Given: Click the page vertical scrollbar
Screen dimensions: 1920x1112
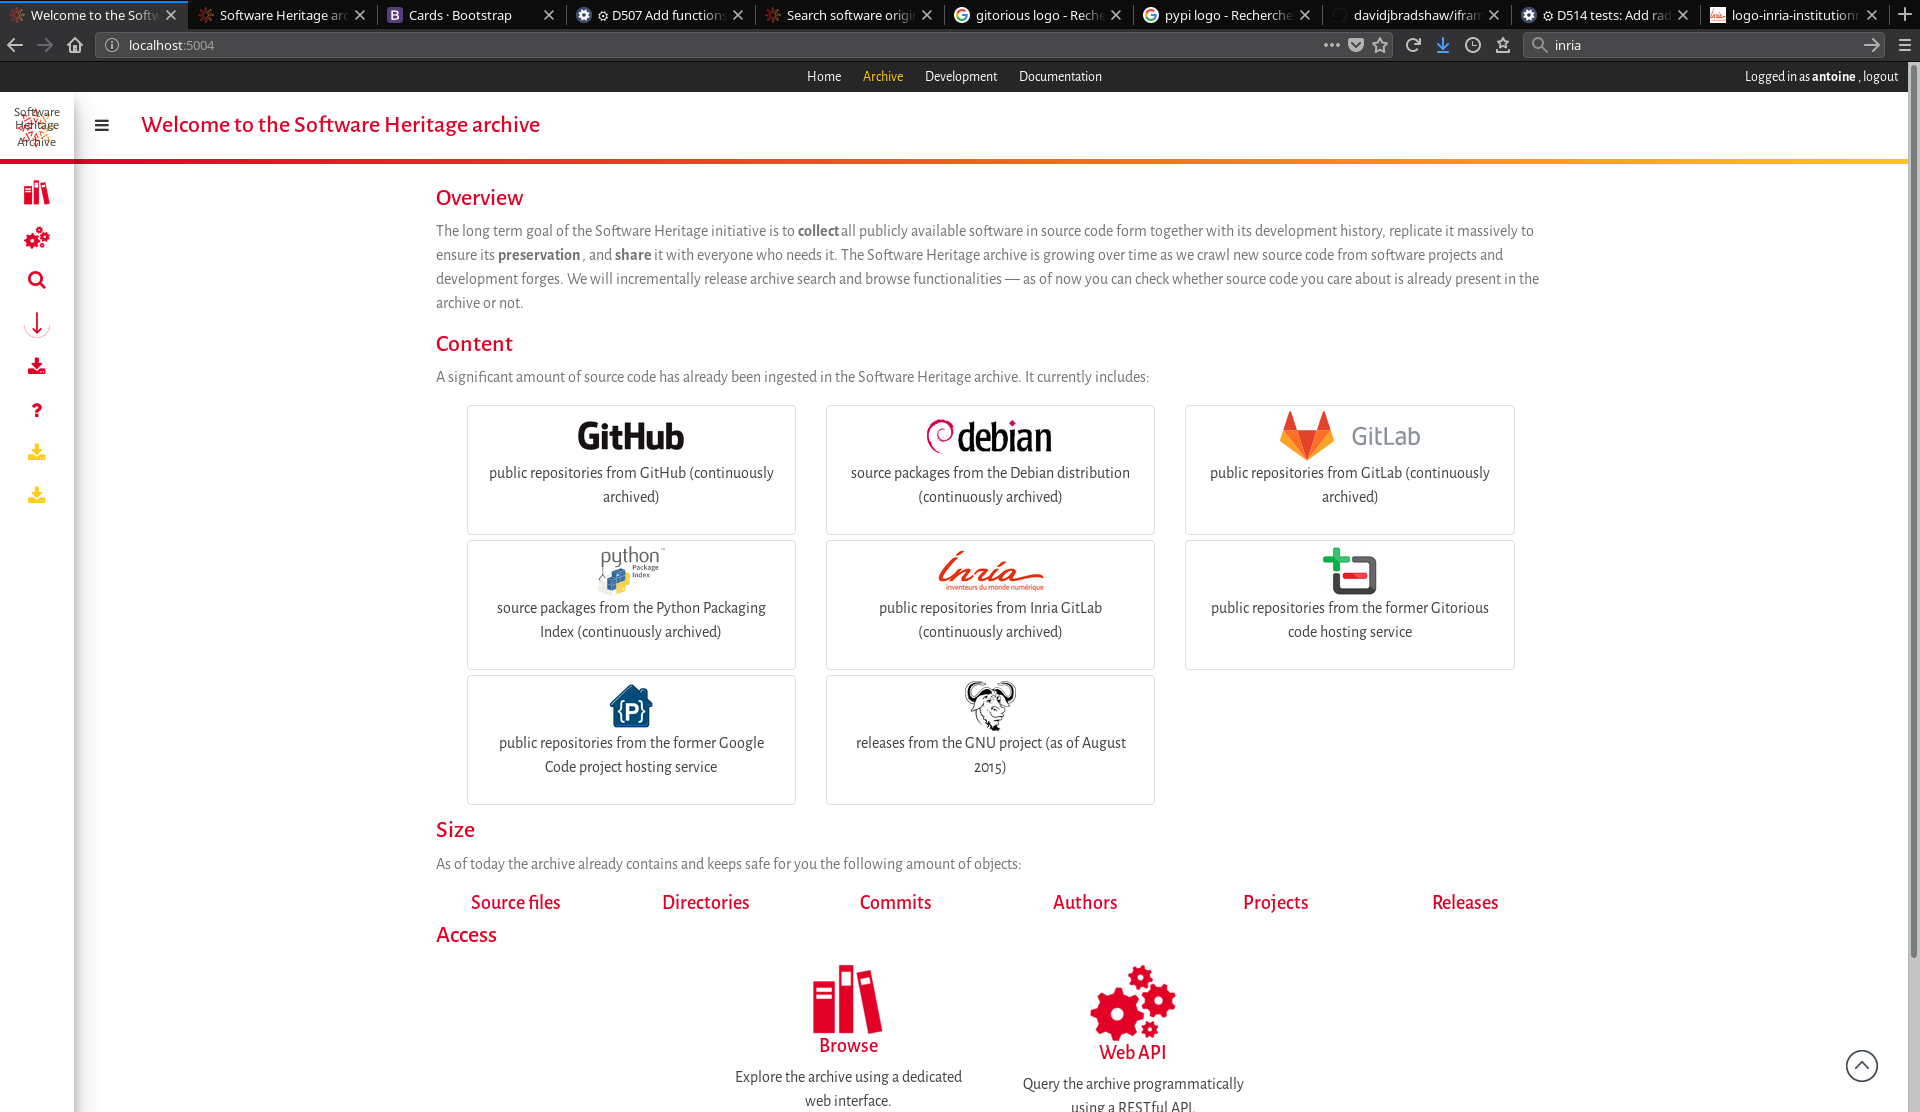Looking at the screenshot, I should (x=1914, y=510).
